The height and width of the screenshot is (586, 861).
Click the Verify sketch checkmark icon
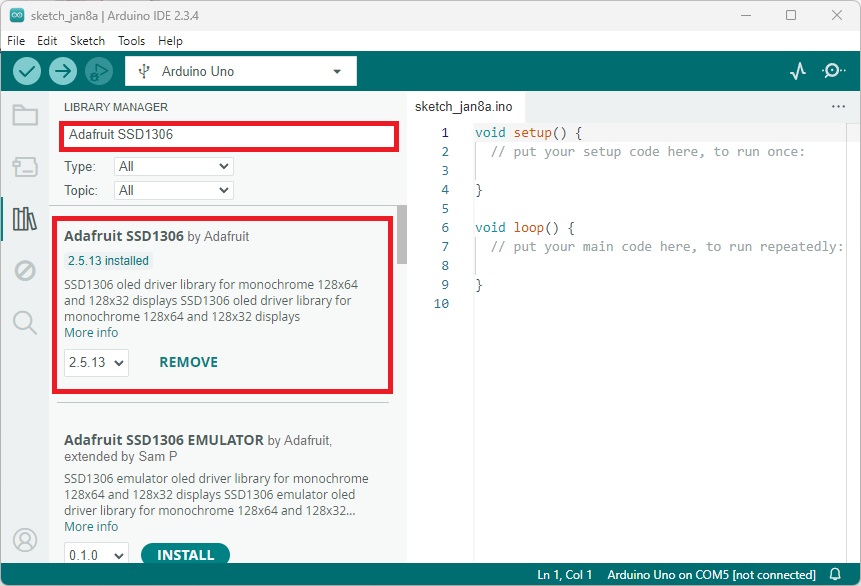click(27, 71)
